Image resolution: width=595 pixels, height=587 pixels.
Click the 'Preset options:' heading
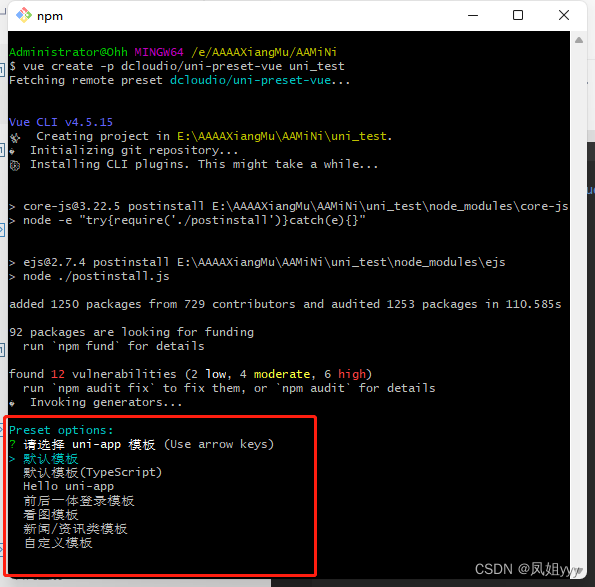coord(61,430)
